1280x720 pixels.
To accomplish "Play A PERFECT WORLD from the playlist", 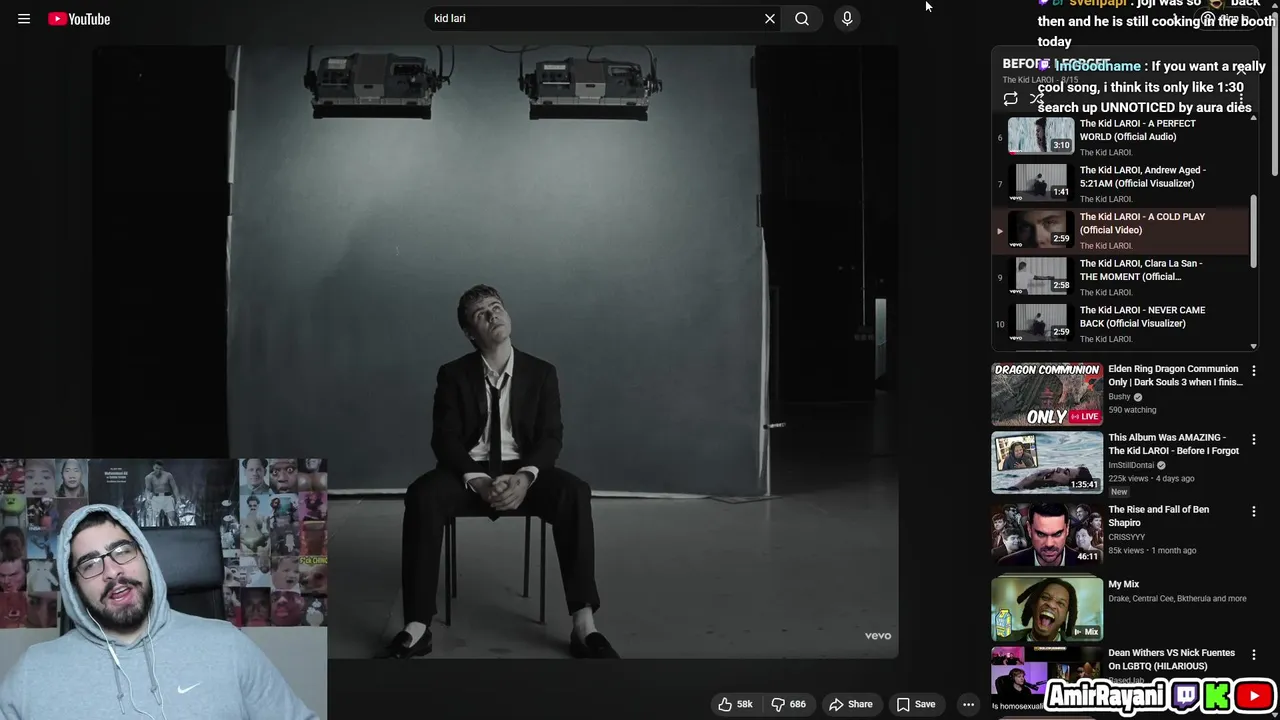I will point(1121,136).
